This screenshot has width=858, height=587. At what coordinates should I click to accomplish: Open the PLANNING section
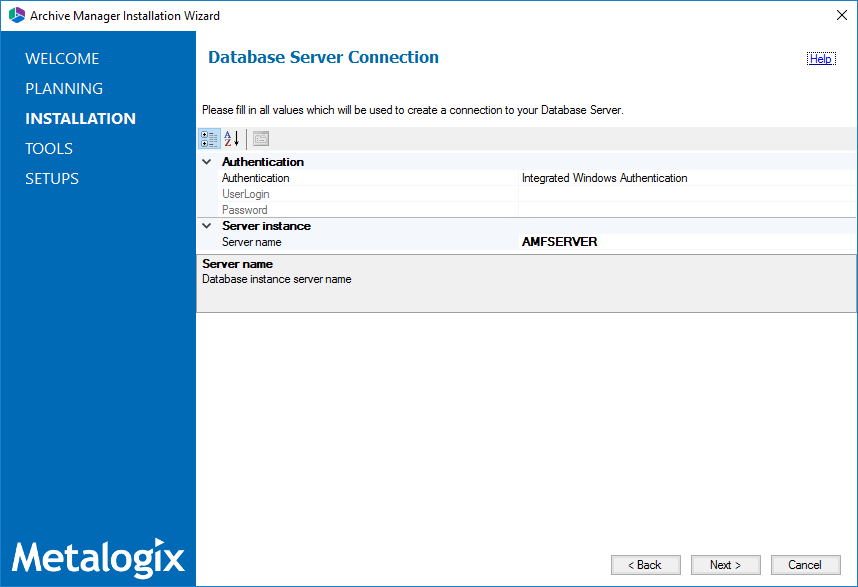point(64,89)
